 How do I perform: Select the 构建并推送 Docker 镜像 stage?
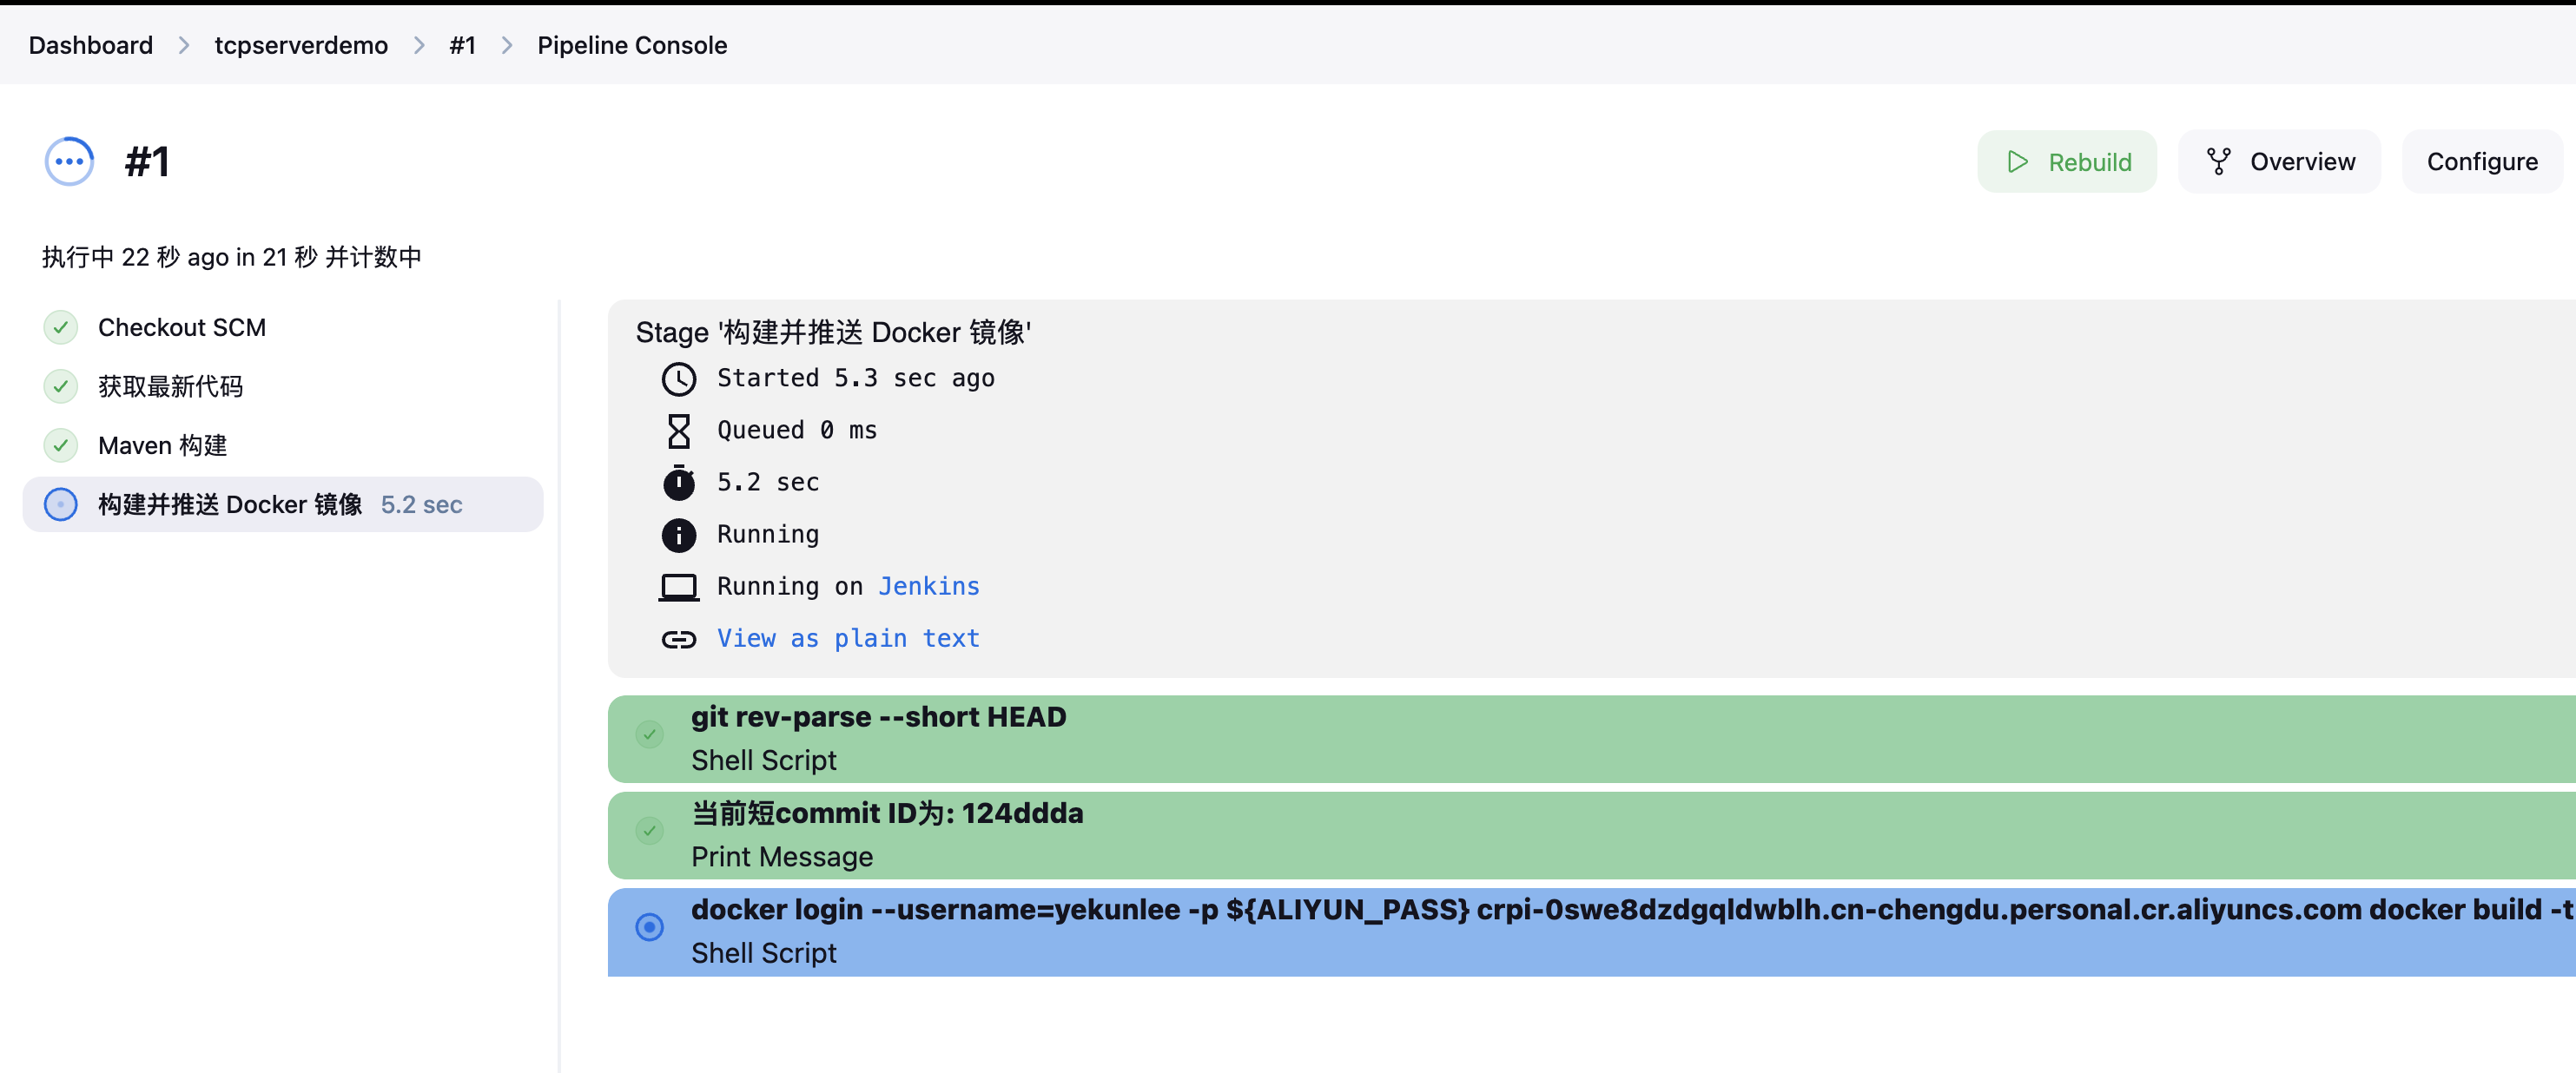(x=230, y=504)
